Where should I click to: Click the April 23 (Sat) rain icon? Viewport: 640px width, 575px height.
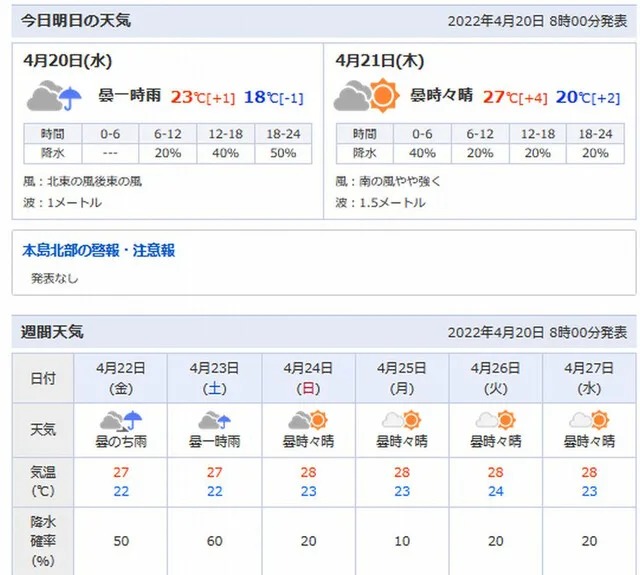(x=214, y=420)
